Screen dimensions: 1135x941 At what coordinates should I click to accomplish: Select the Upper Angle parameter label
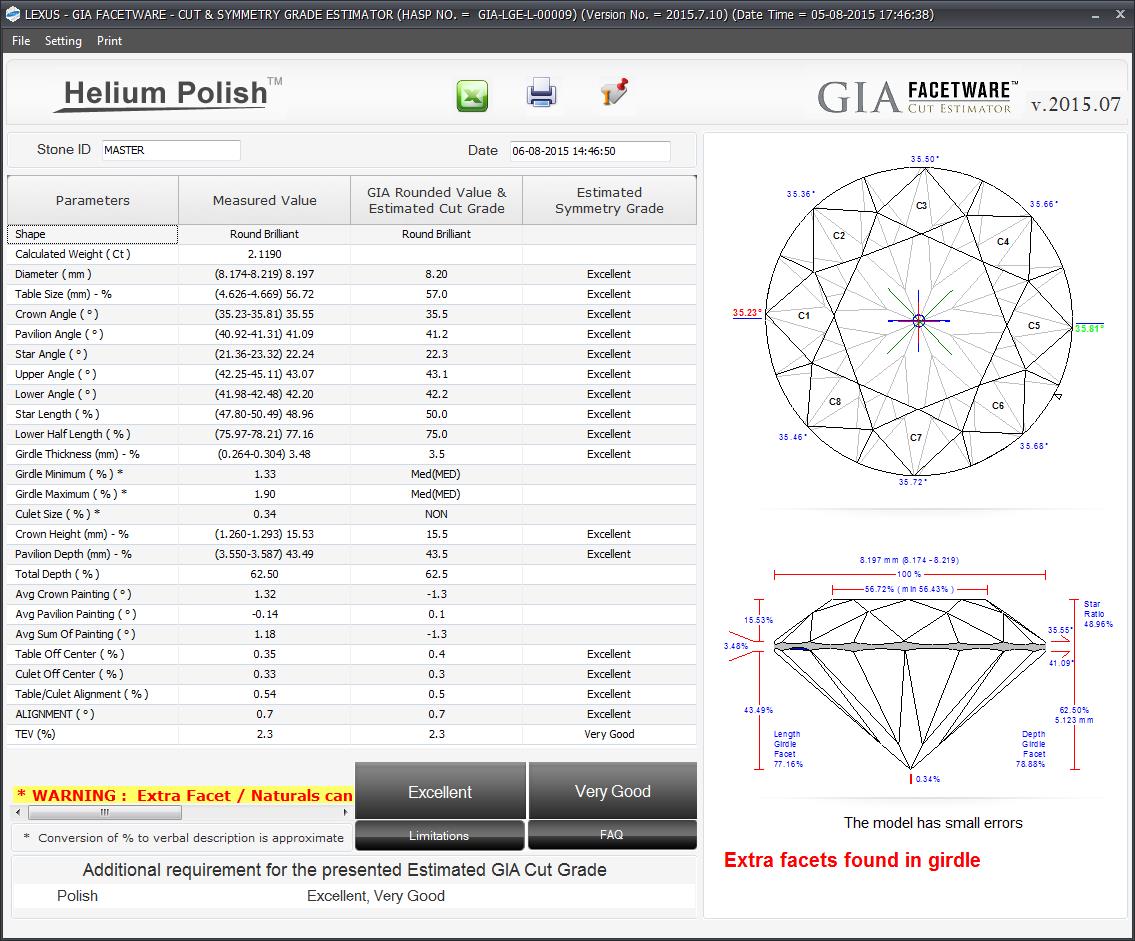(56, 374)
